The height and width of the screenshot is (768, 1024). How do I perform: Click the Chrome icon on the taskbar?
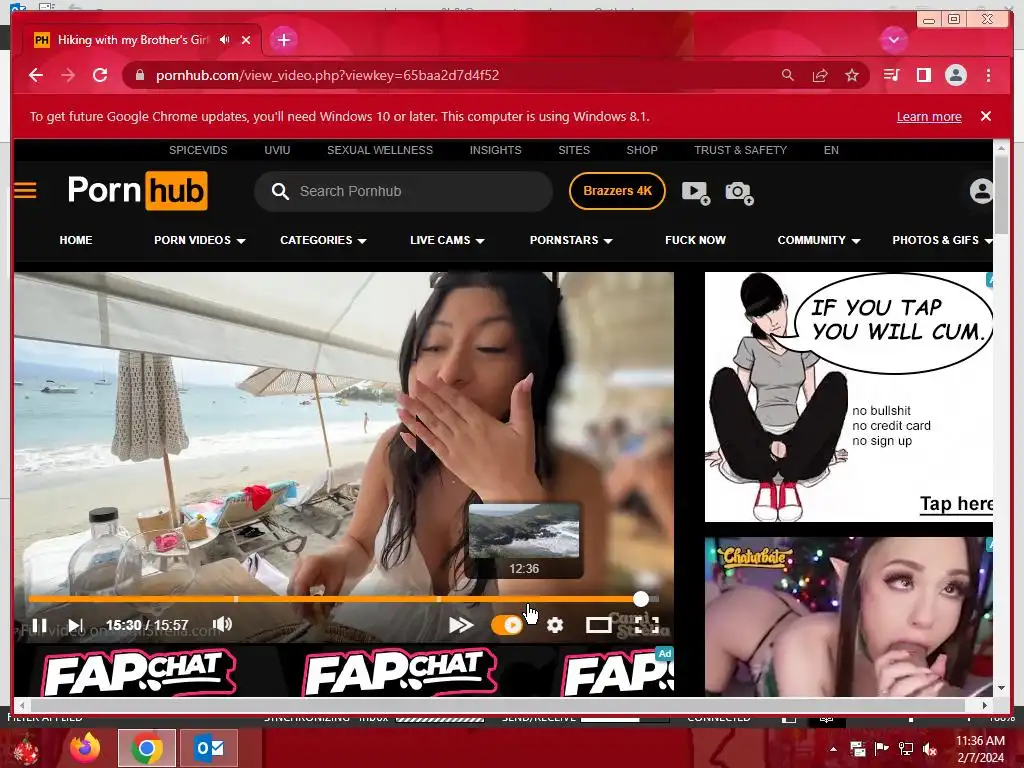click(x=147, y=748)
